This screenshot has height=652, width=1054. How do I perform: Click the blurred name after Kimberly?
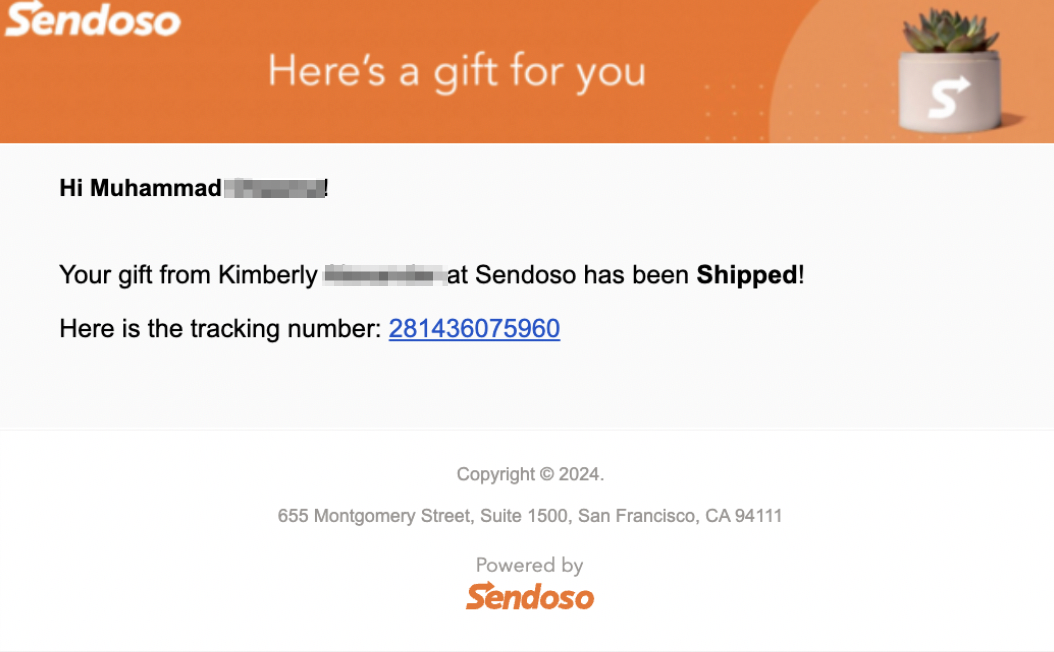(384, 275)
